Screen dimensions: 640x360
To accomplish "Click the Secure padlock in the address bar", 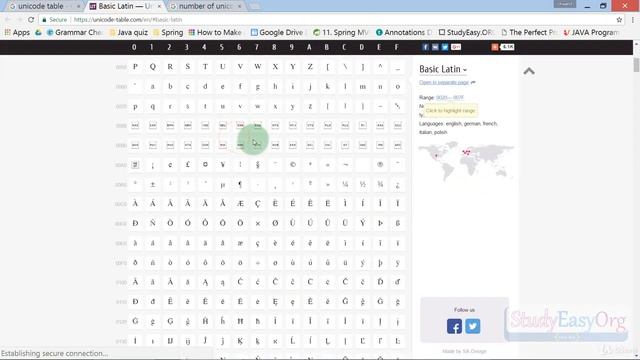I will (x=44, y=20).
